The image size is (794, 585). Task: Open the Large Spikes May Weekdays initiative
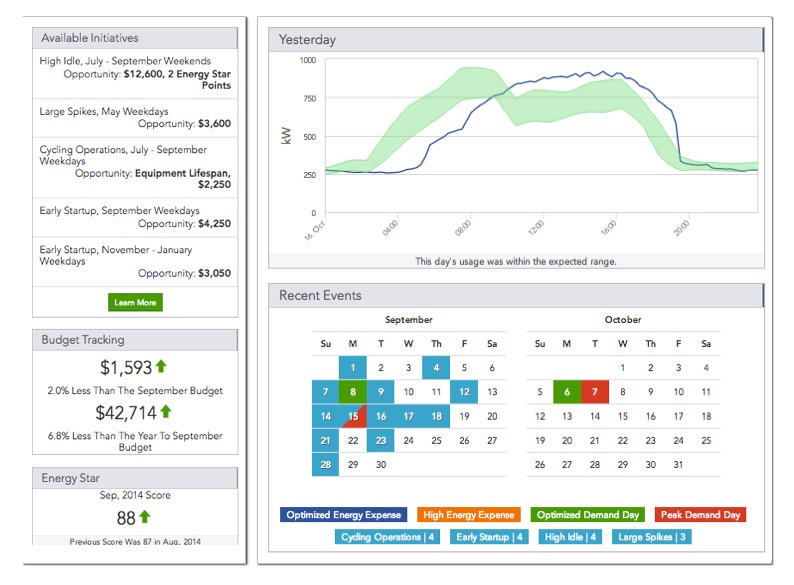point(135,118)
